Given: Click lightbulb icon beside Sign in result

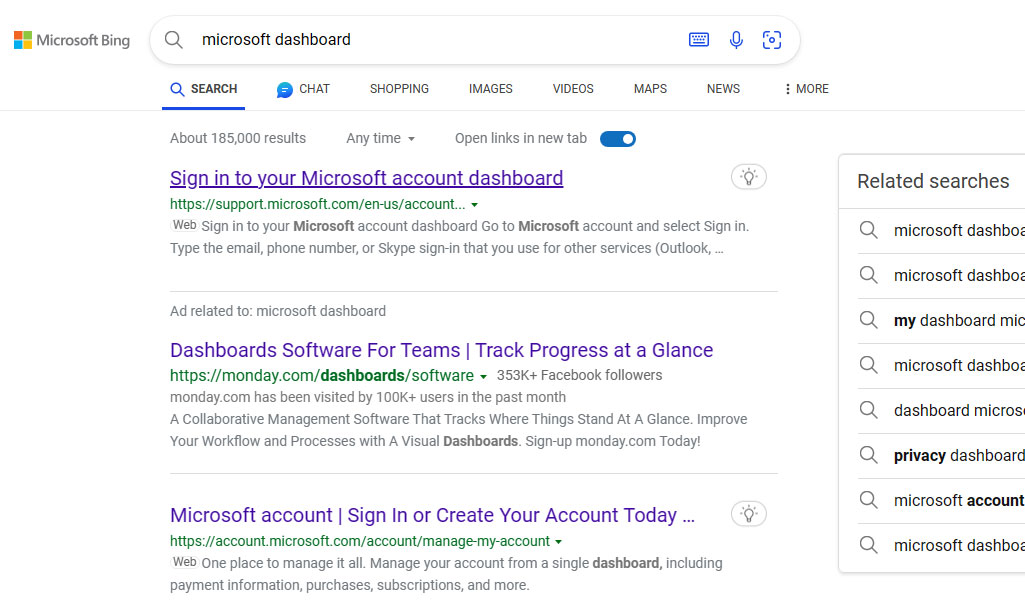Looking at the screenshot, I should (x=748, y=177).
